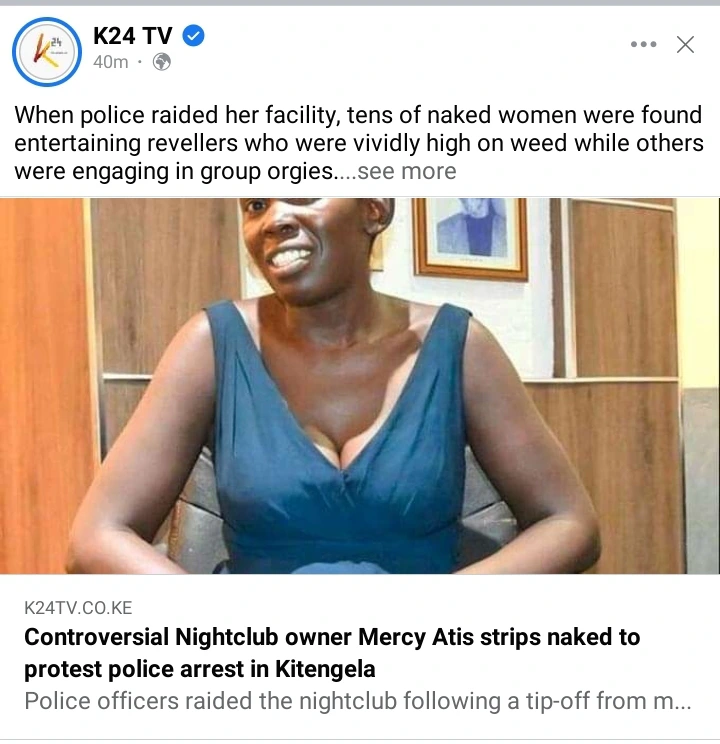The image size is (720, 744).
Task: Click the caption starting 'When police raided her facility'
Action: pos(359,143)
